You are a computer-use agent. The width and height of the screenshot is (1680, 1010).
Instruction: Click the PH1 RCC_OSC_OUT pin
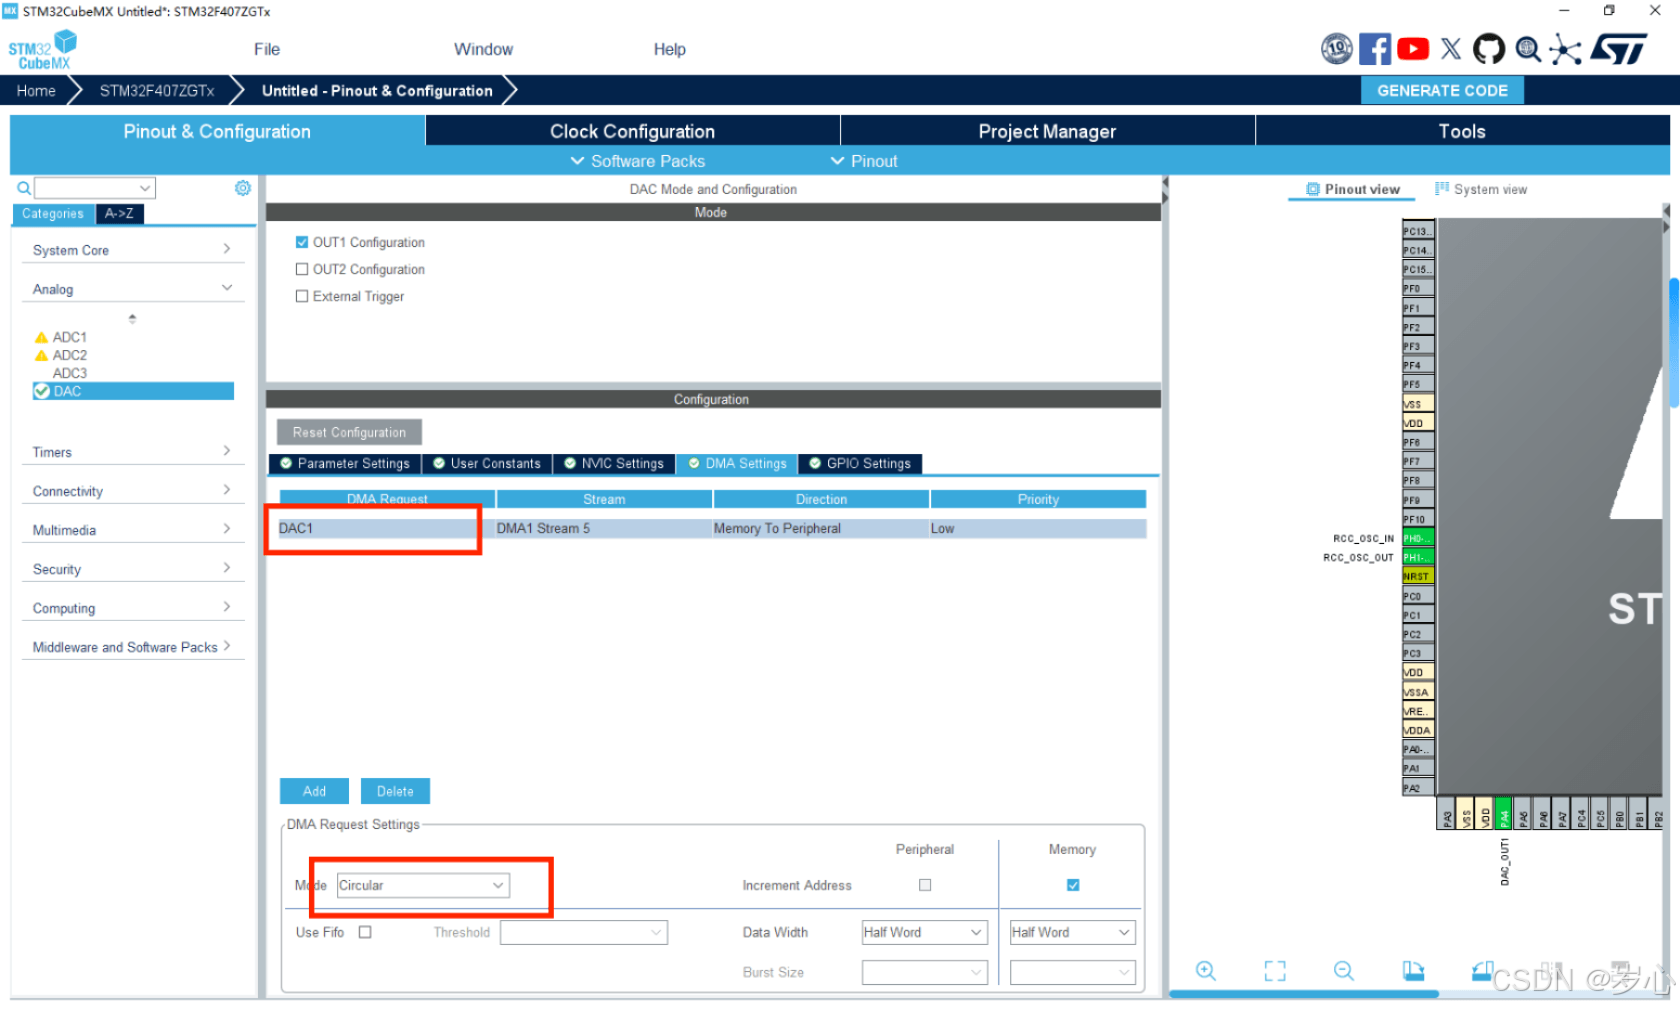[x=1418, y=557]
